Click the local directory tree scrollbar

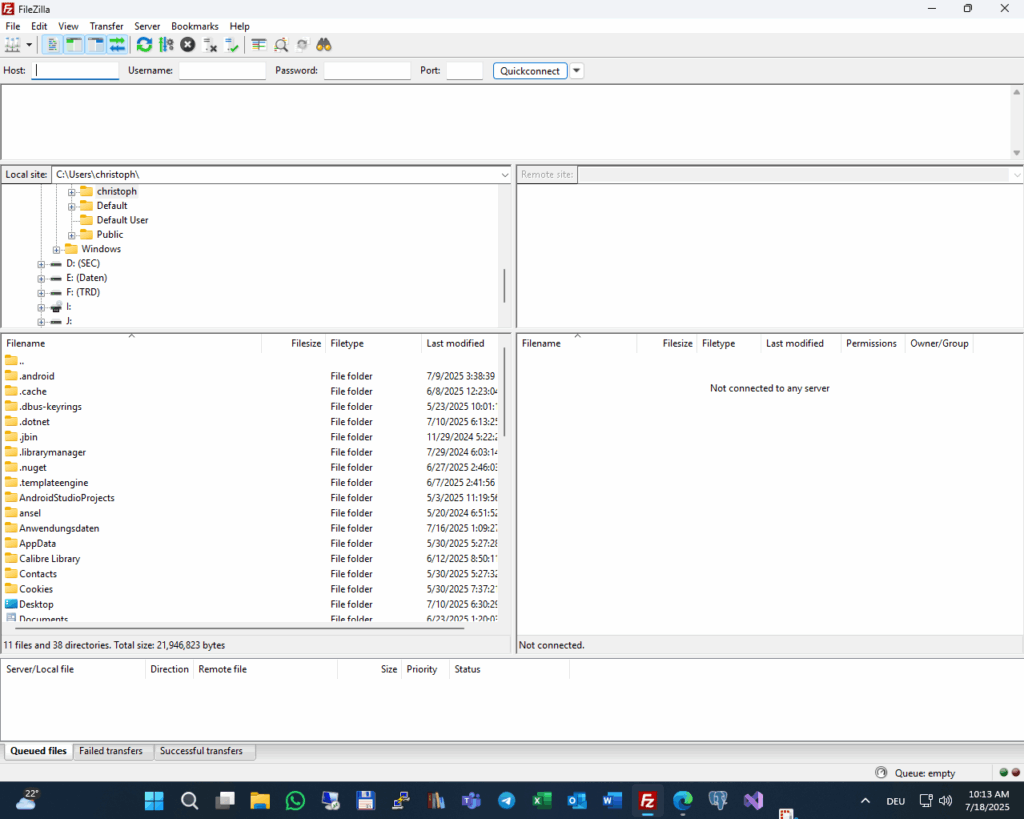[504, 285]
